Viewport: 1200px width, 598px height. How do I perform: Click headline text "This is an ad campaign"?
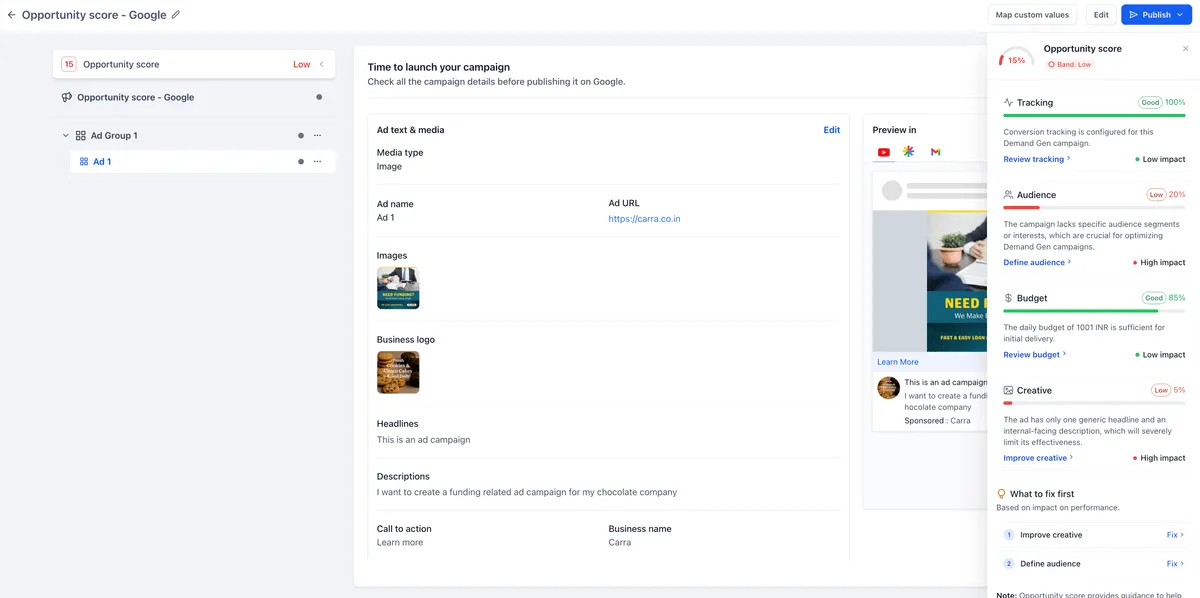coord(423,439)
